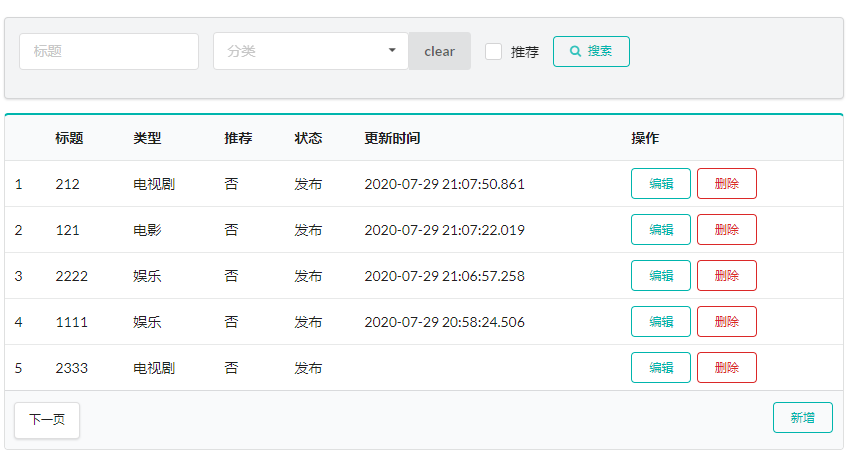
Task: Select the title cell 2333
Action: pos(72,368)
